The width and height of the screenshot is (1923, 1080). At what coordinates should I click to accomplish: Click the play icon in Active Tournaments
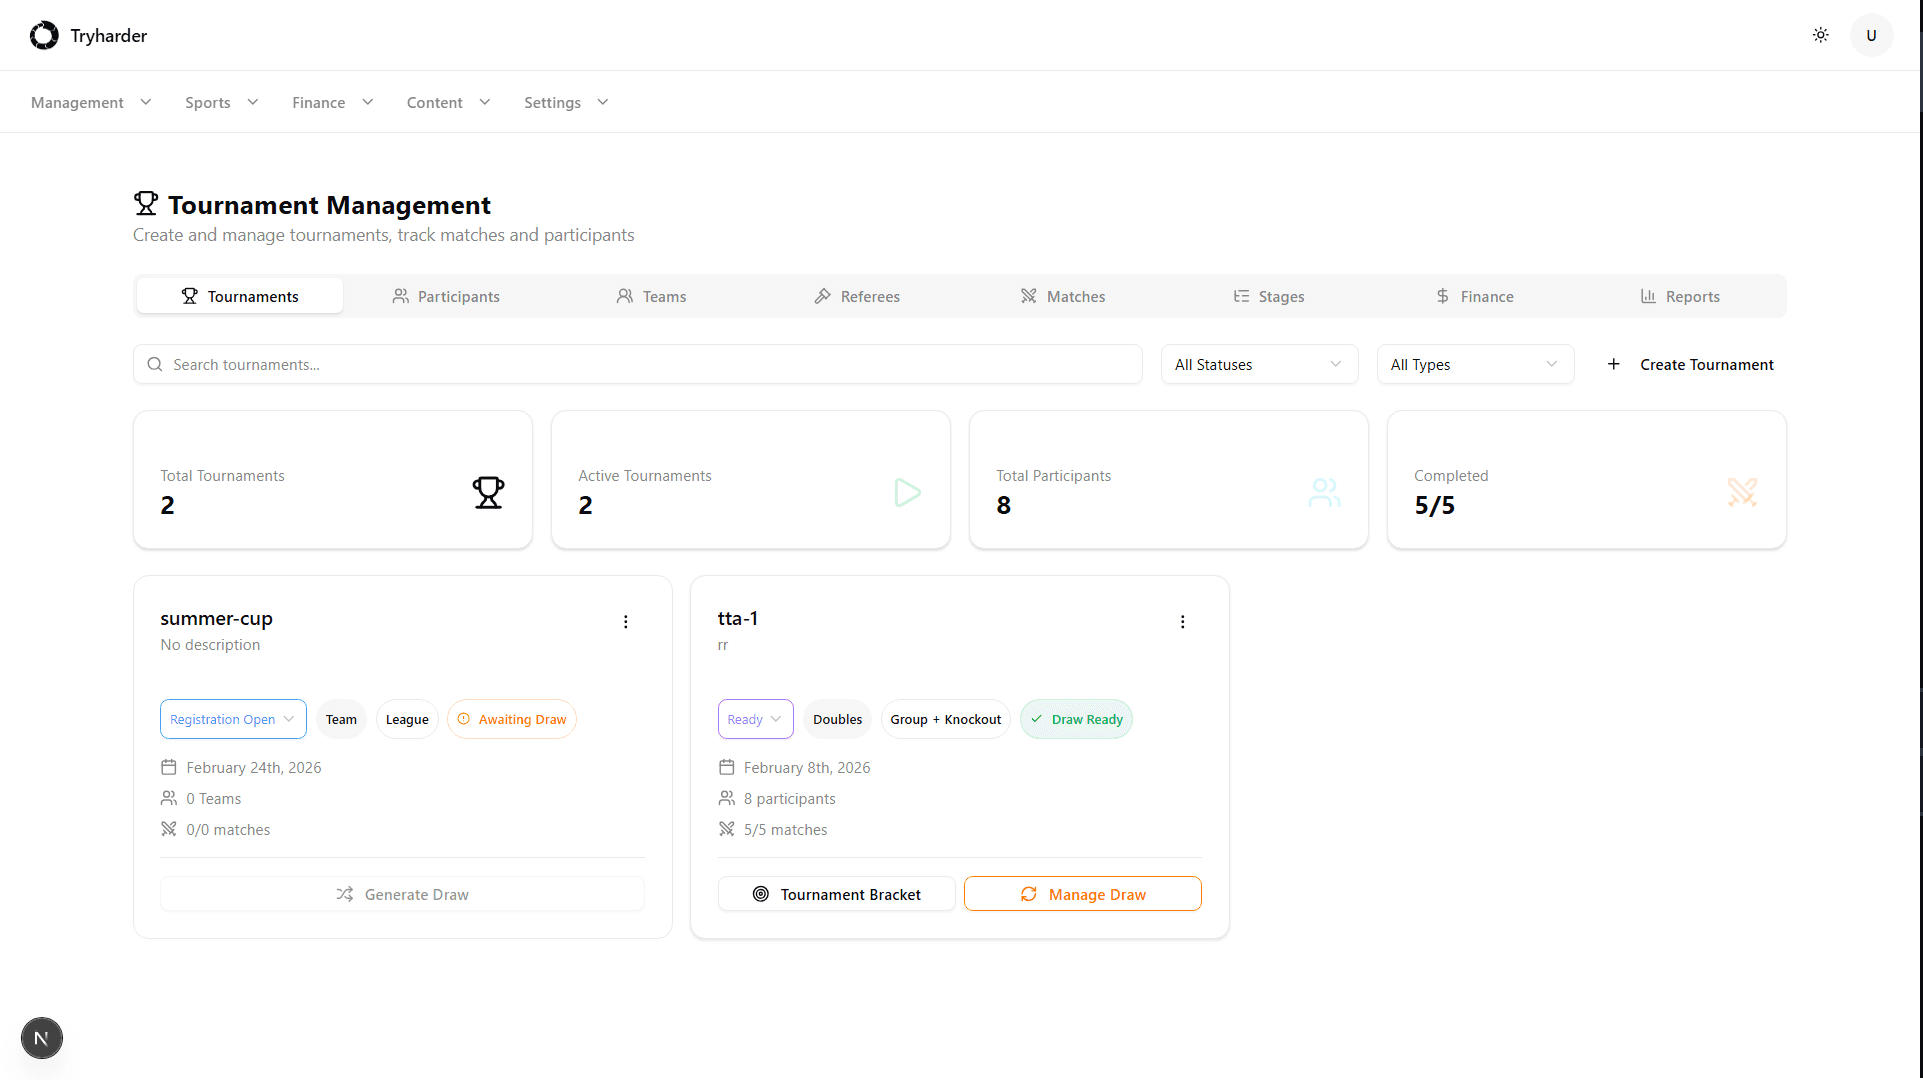(x=907, y=492)
